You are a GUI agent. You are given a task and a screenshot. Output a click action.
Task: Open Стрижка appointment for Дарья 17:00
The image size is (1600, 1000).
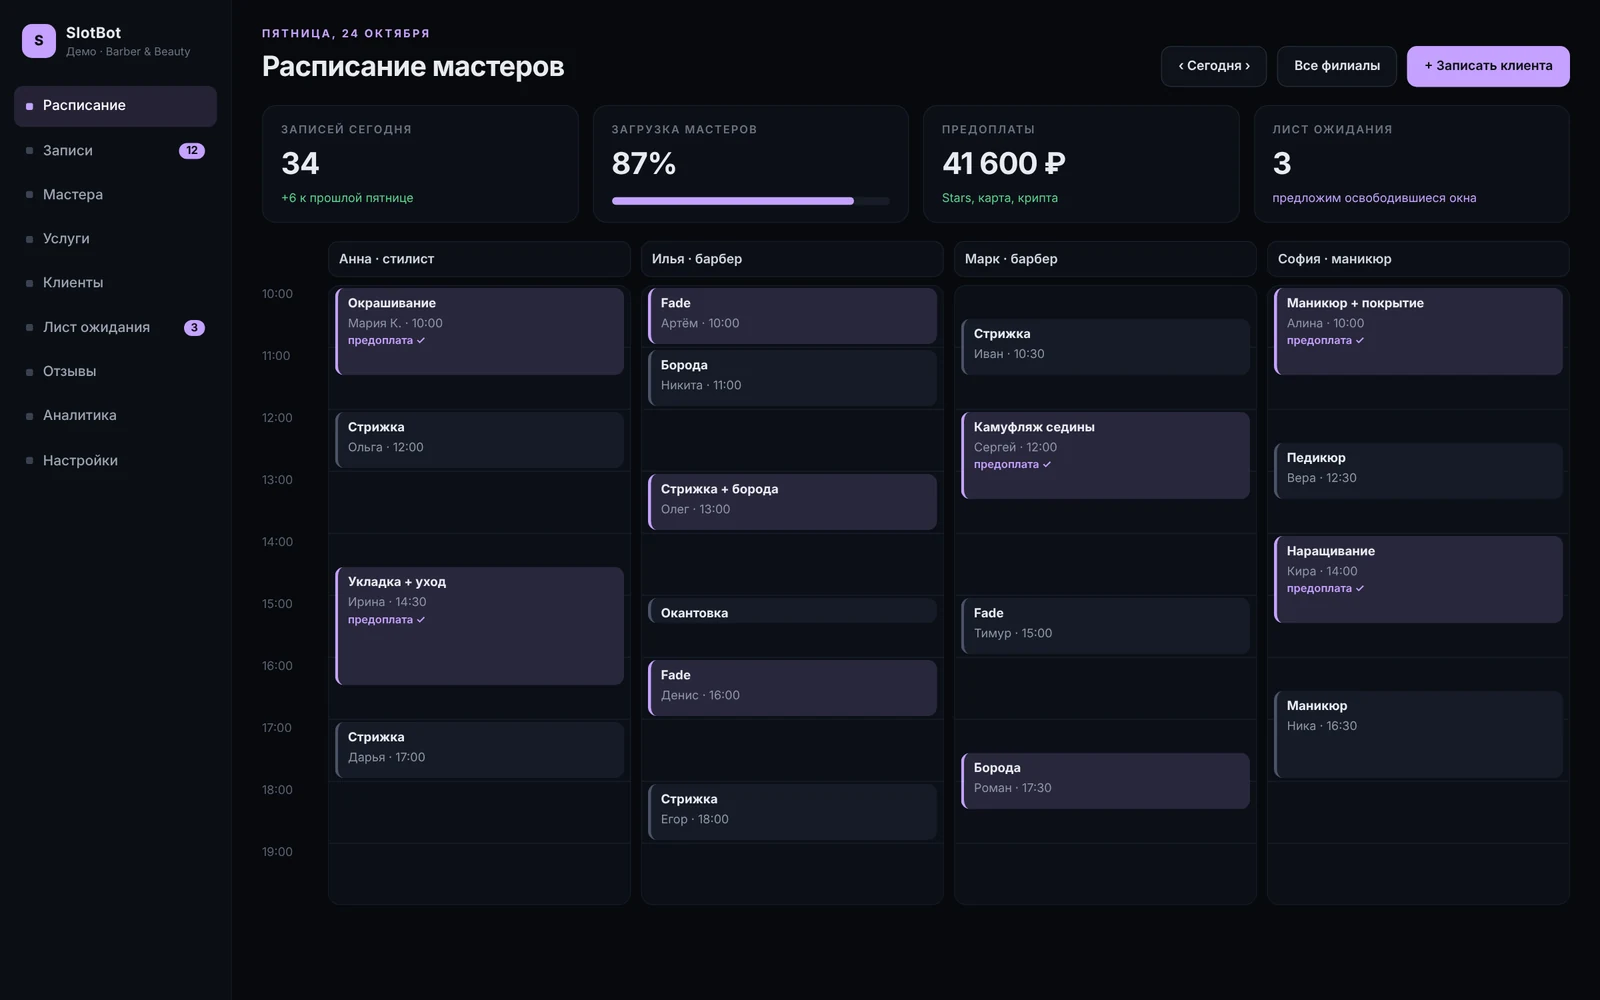coord(479,750)
